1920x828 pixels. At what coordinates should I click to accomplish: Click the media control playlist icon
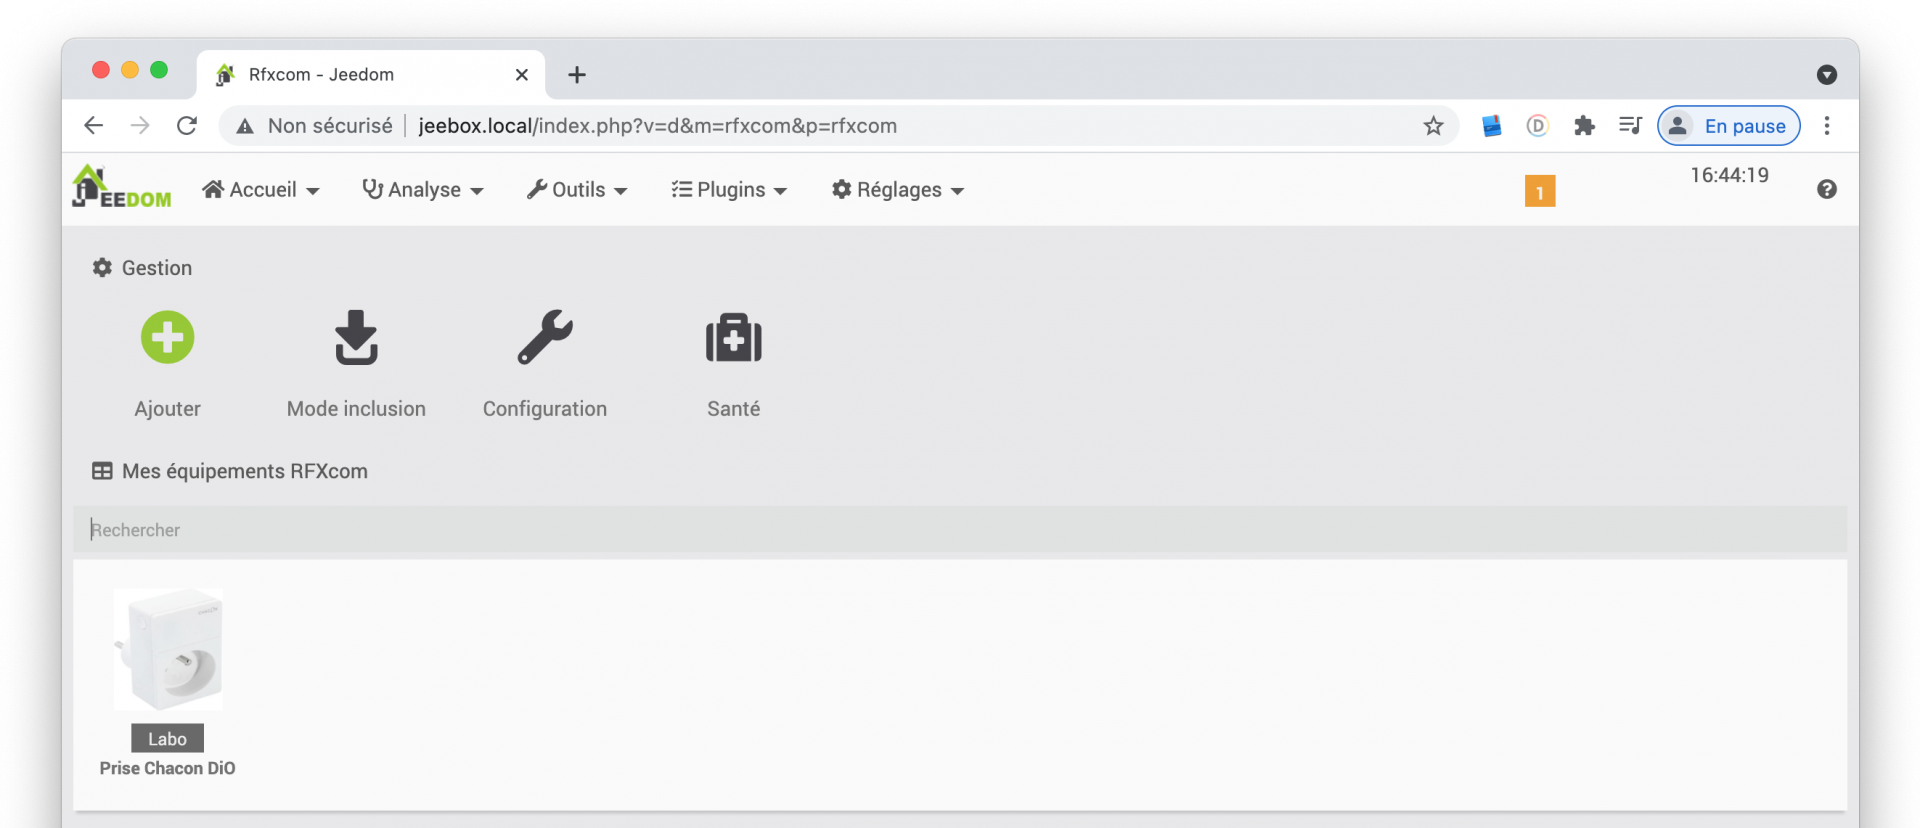pyautogui.click(x=1630, y=125)
